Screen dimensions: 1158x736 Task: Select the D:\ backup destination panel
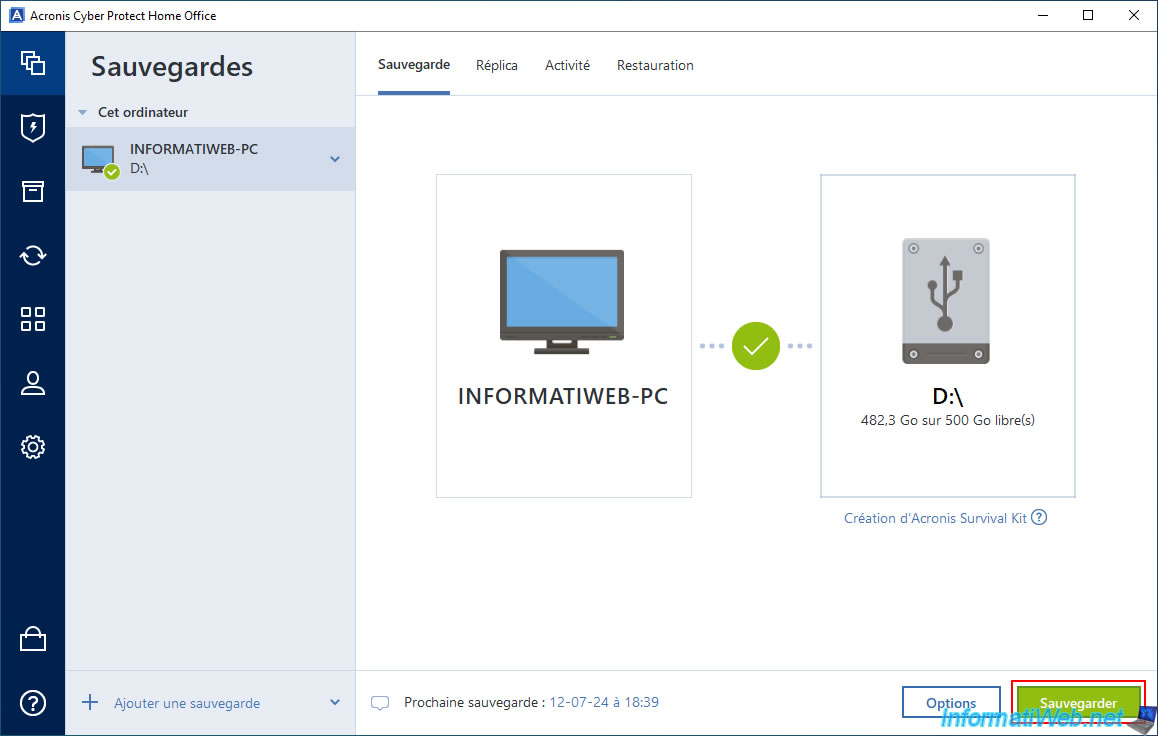point(948,336)
